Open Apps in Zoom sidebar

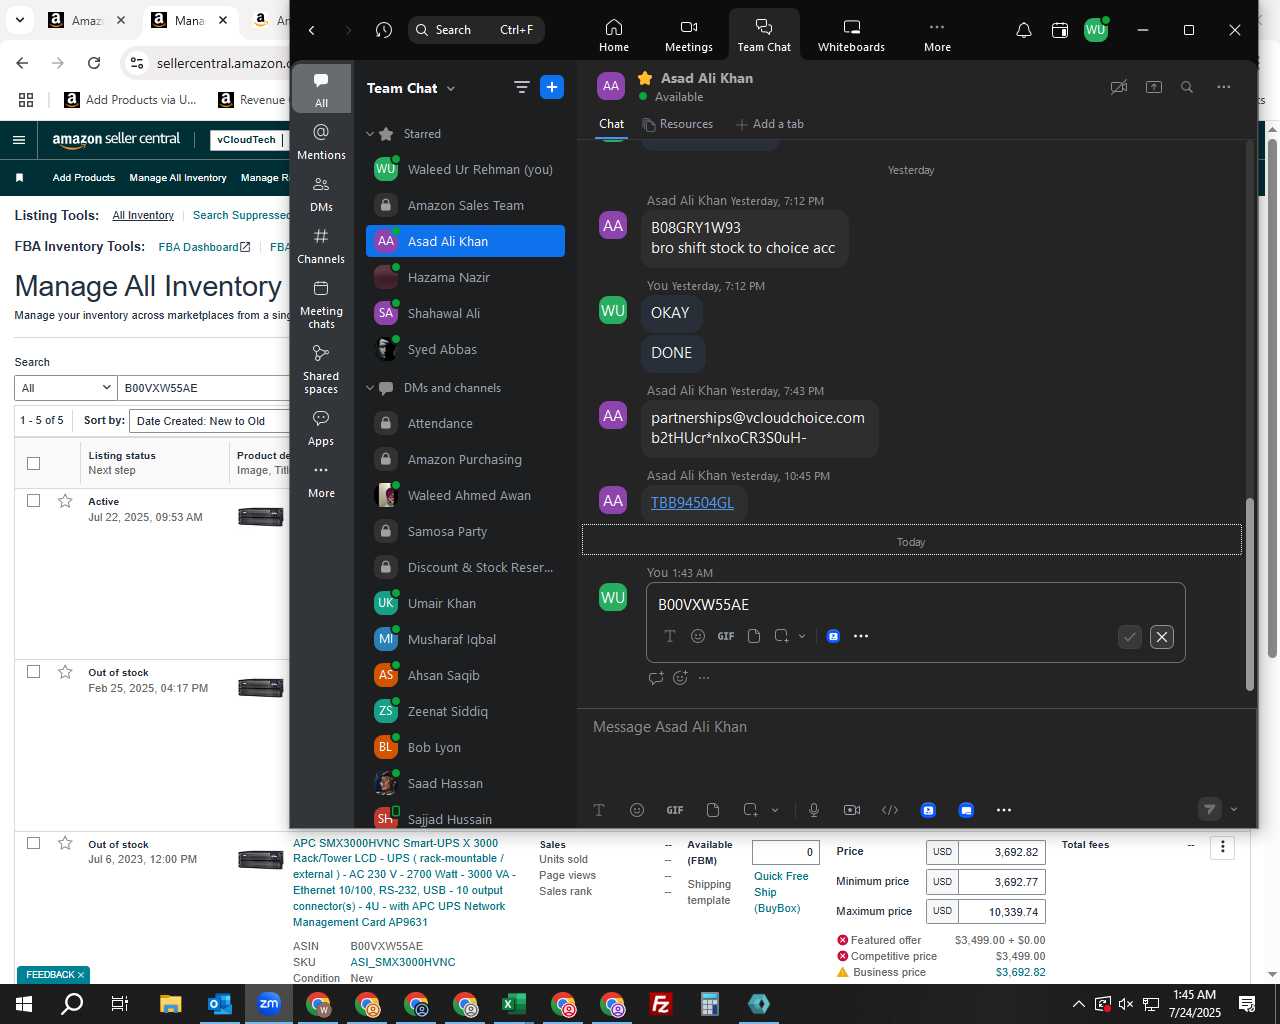point(321,428)
